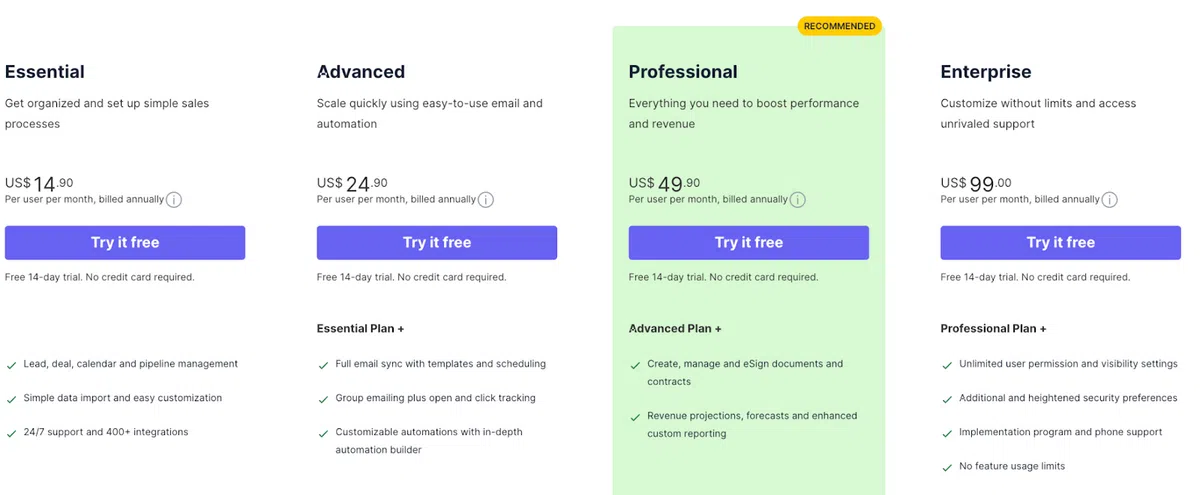Click checkmark beside Full email sync feature

(x=323, y=365)
